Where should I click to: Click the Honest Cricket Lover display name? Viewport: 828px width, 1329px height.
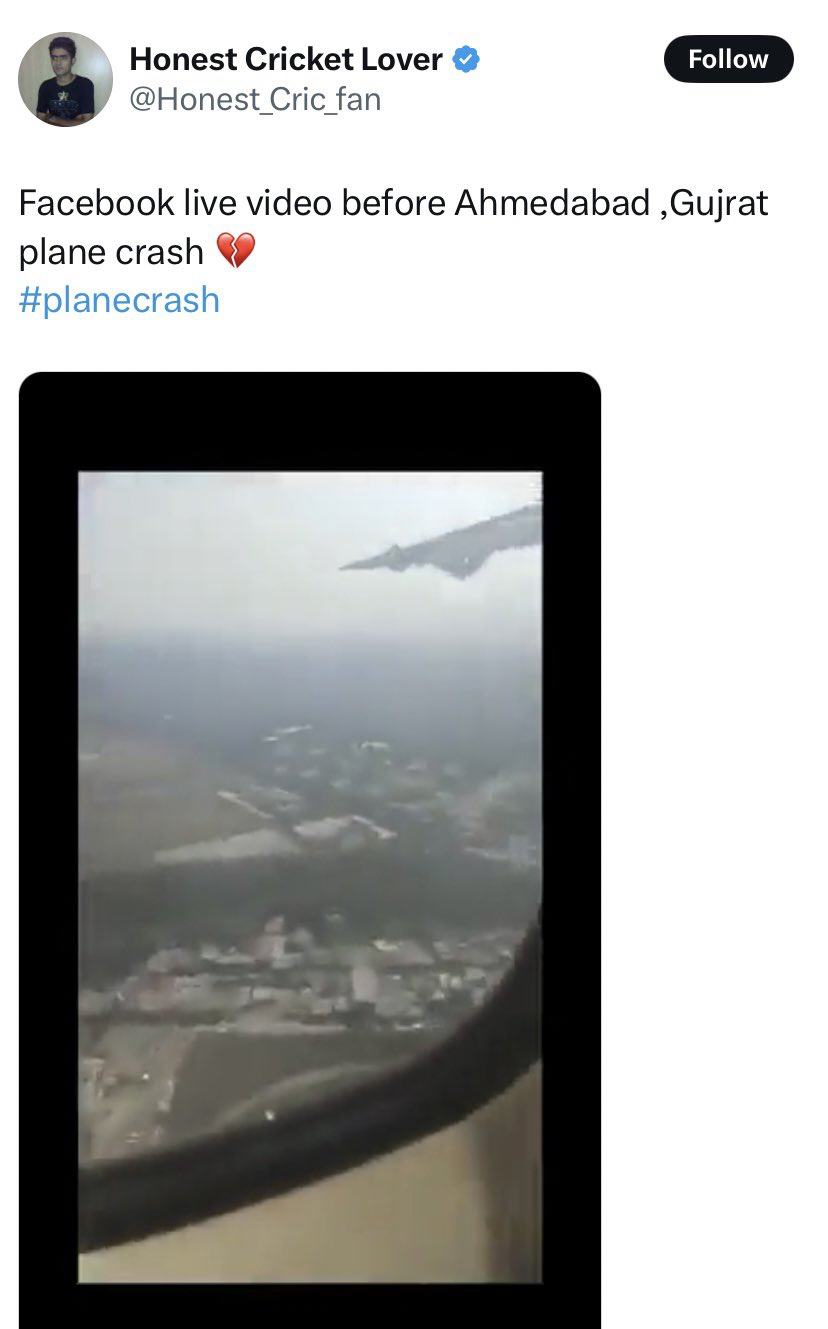[286, 60]
